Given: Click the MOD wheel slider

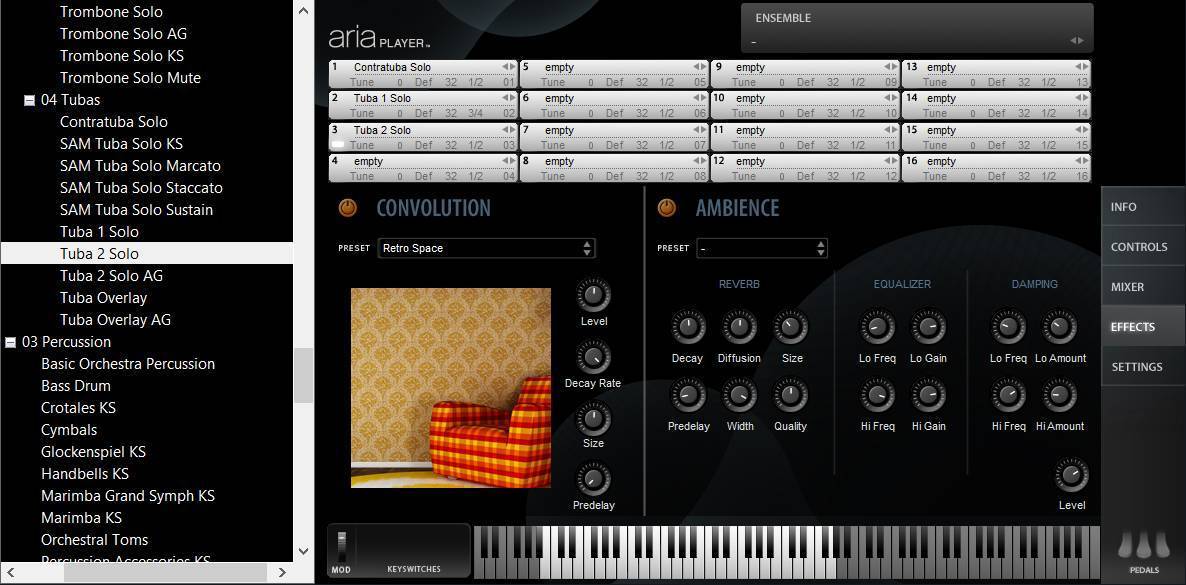Looking at the screenshot, I should tap(341, 546).
